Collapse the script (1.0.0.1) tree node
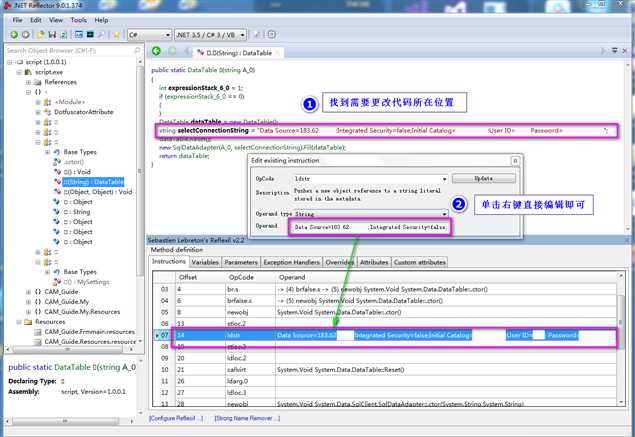The height and width of the screenshot is (437, 635). pos(10,62)
